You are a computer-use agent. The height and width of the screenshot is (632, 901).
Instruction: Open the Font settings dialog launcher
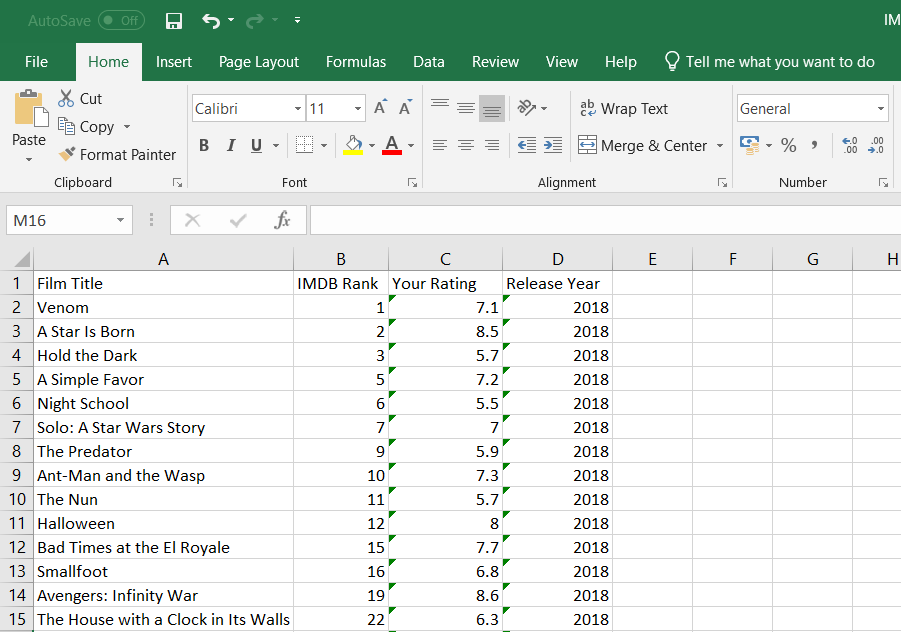(412, 183)
